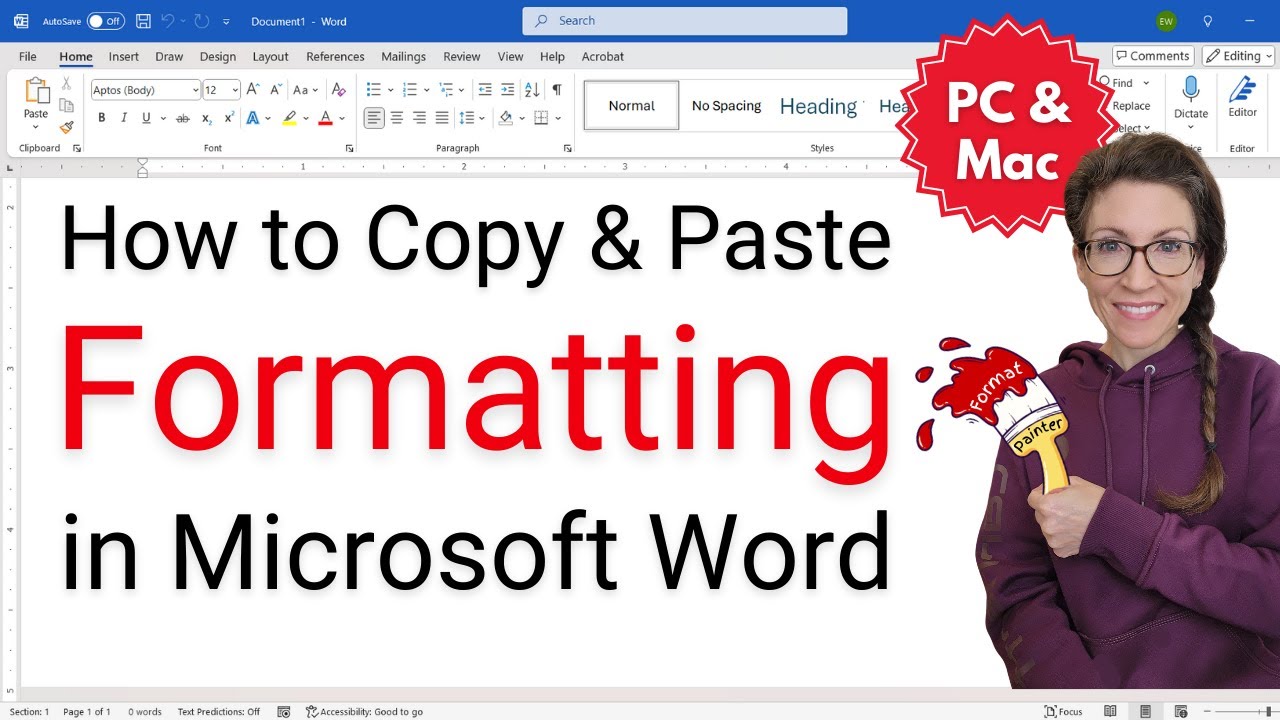The width and height of the screenshot is (1280, 720).
Task: Expand the Paste options arrow
Action: 36,128
